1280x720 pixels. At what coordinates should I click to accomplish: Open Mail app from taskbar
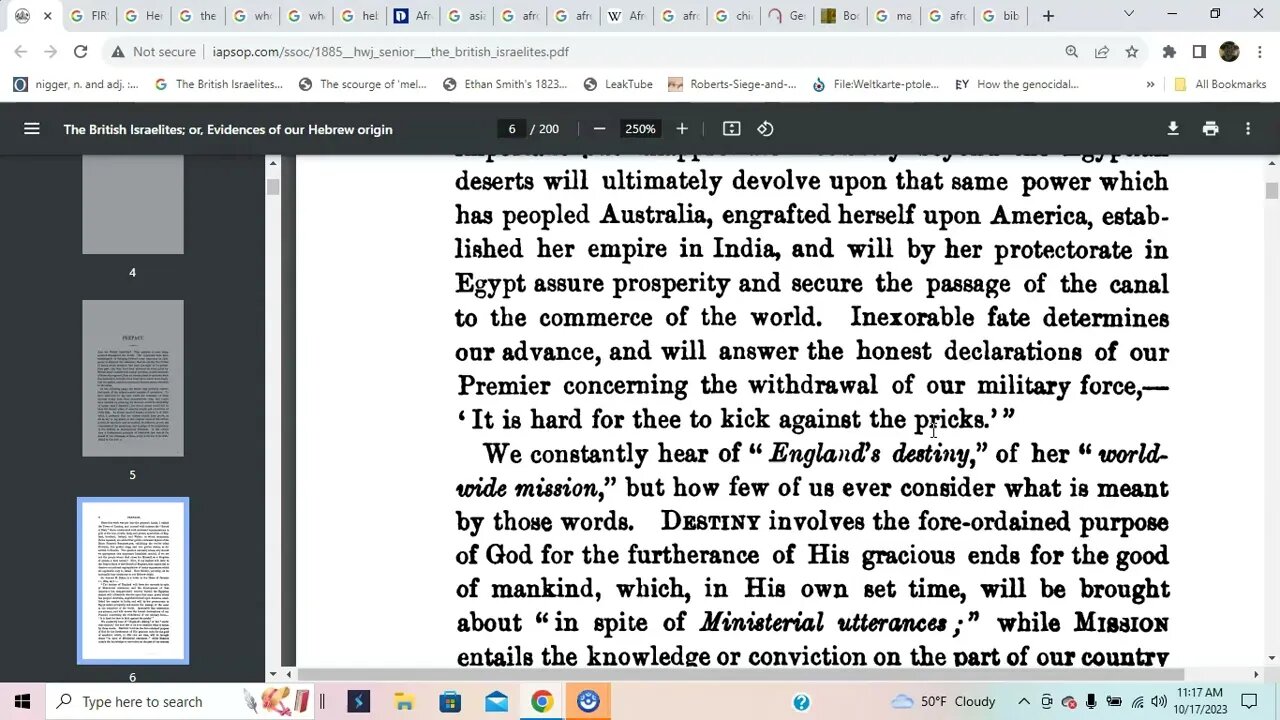pyautogui.click(x=496, y=701)
